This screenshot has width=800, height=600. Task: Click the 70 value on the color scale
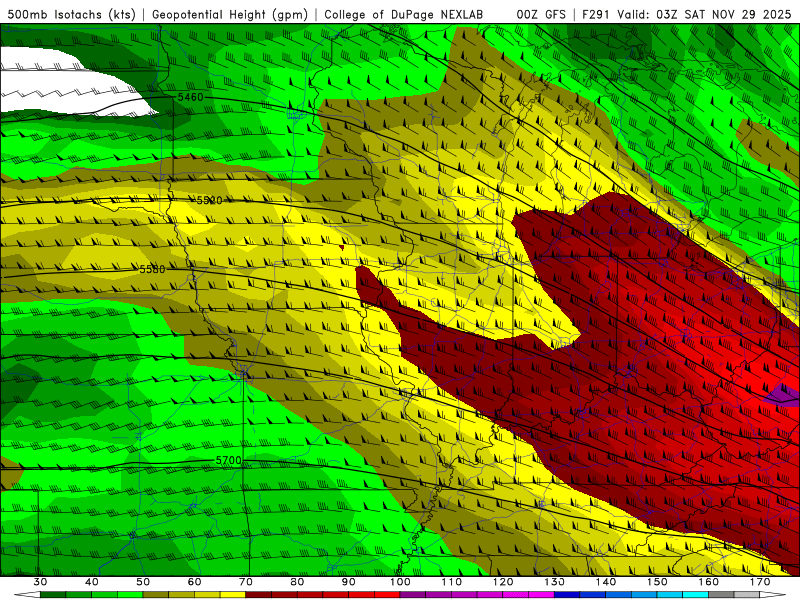pyautogui.click(x=246, y=582)
